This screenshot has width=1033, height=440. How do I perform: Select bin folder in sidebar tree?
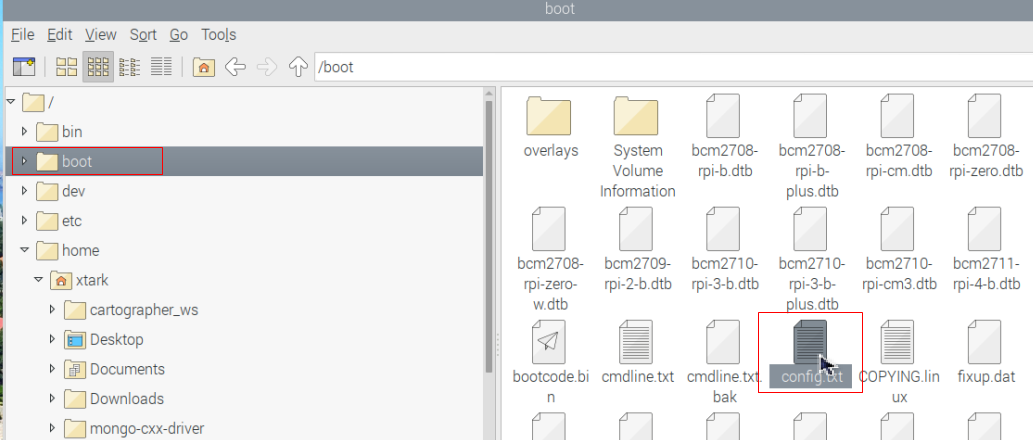click(x=59, y=132)
